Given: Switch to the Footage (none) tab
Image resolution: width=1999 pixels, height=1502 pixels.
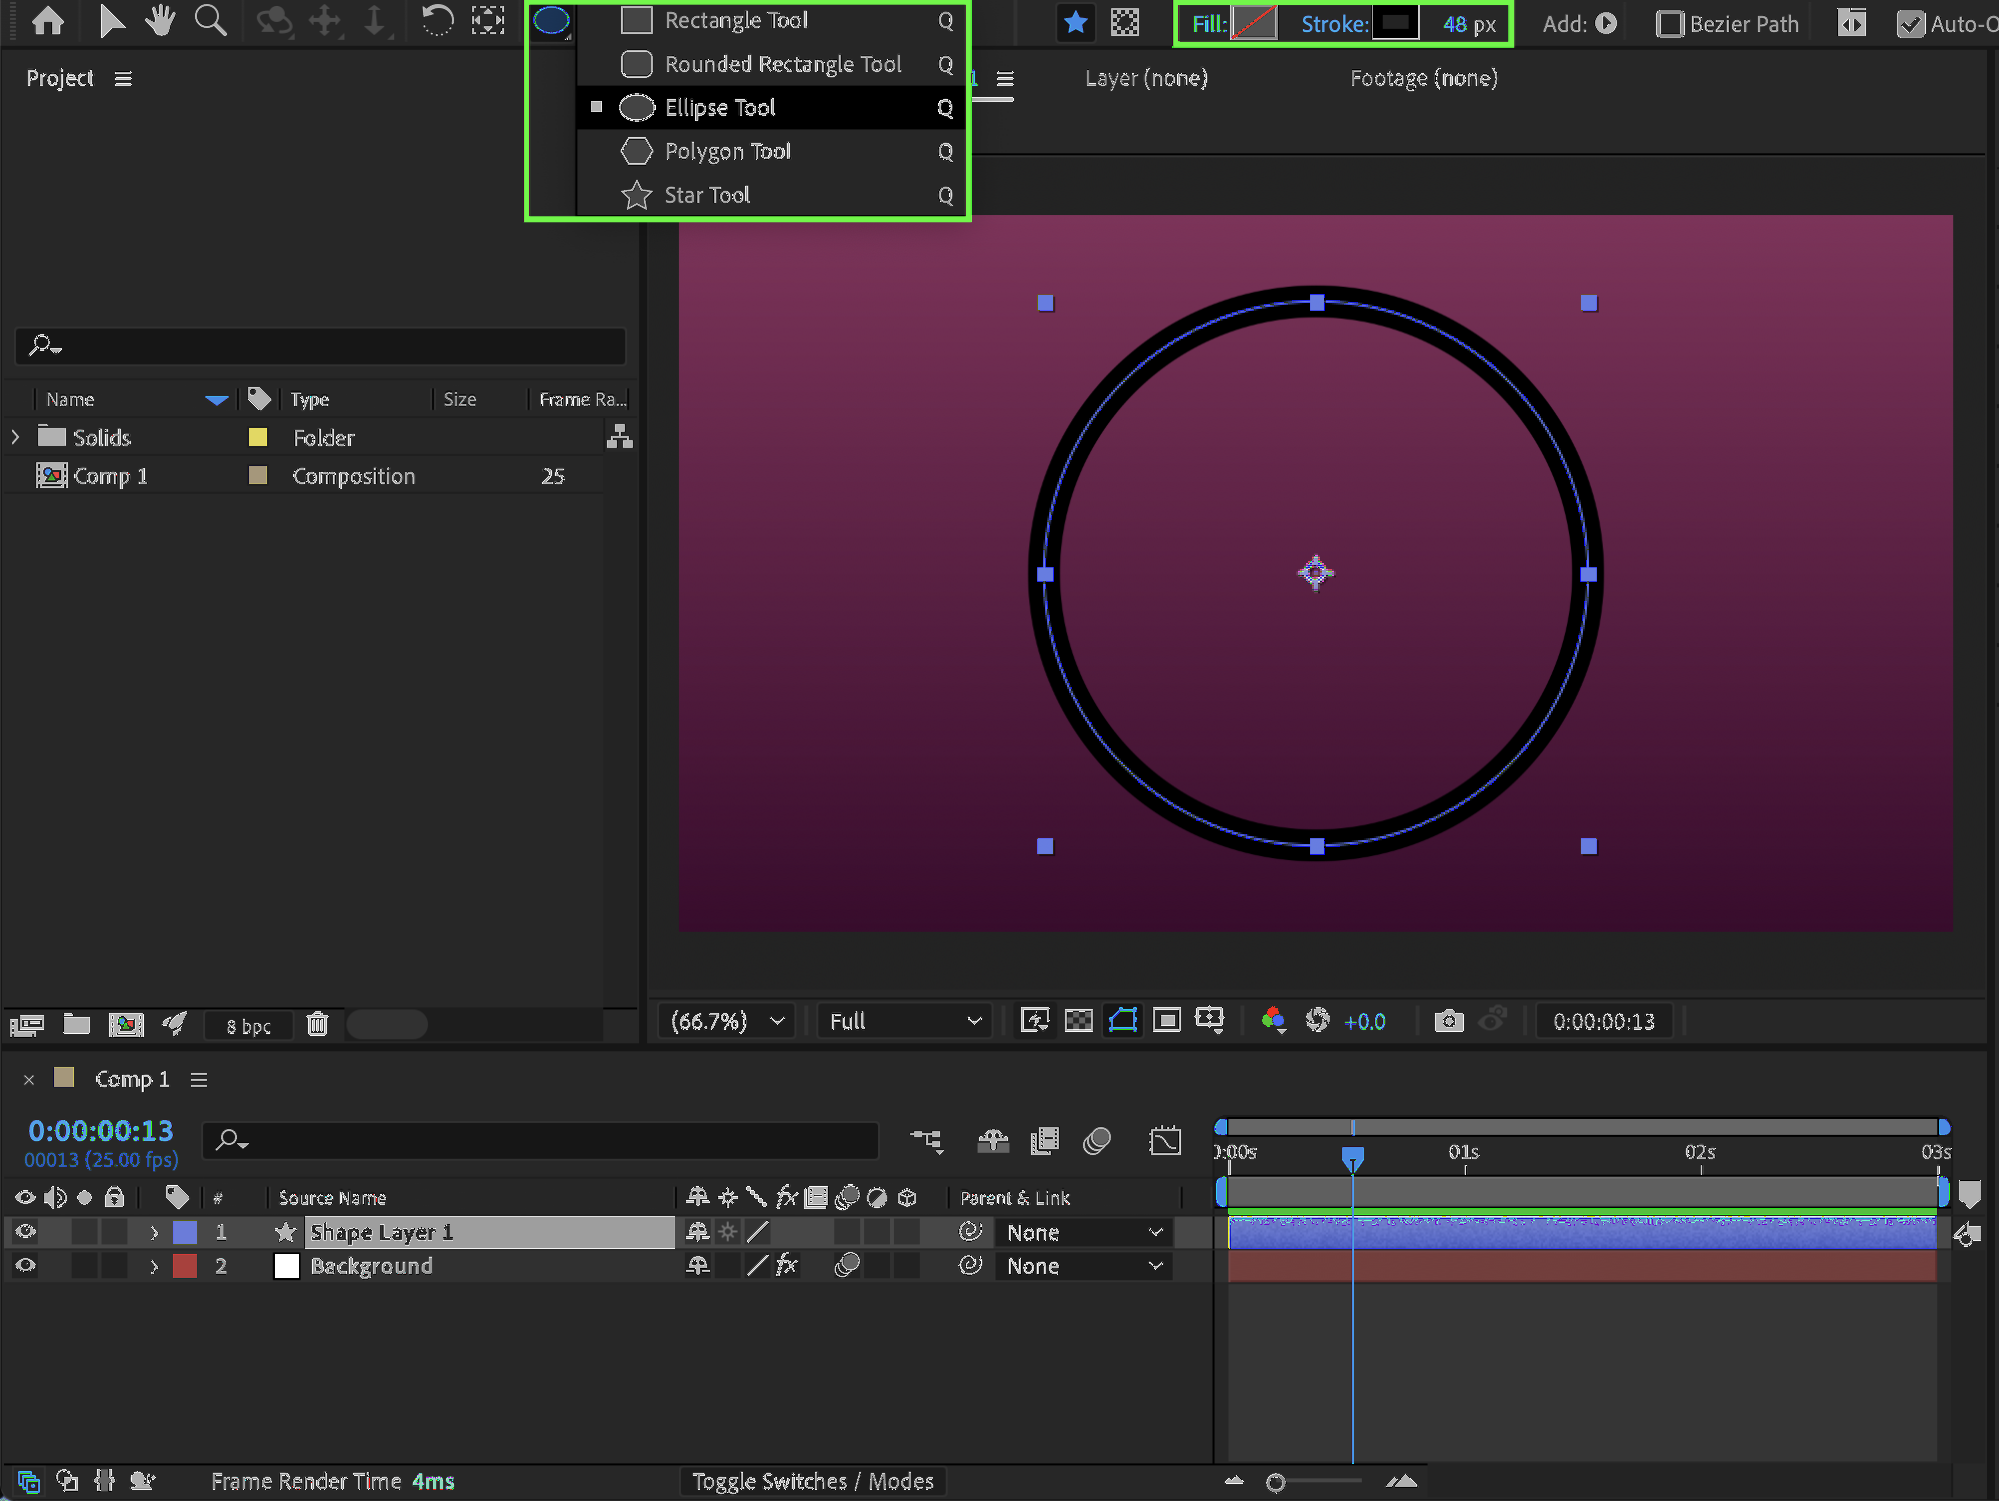Looking at the screenshot, I should [x=1424, y=78].
